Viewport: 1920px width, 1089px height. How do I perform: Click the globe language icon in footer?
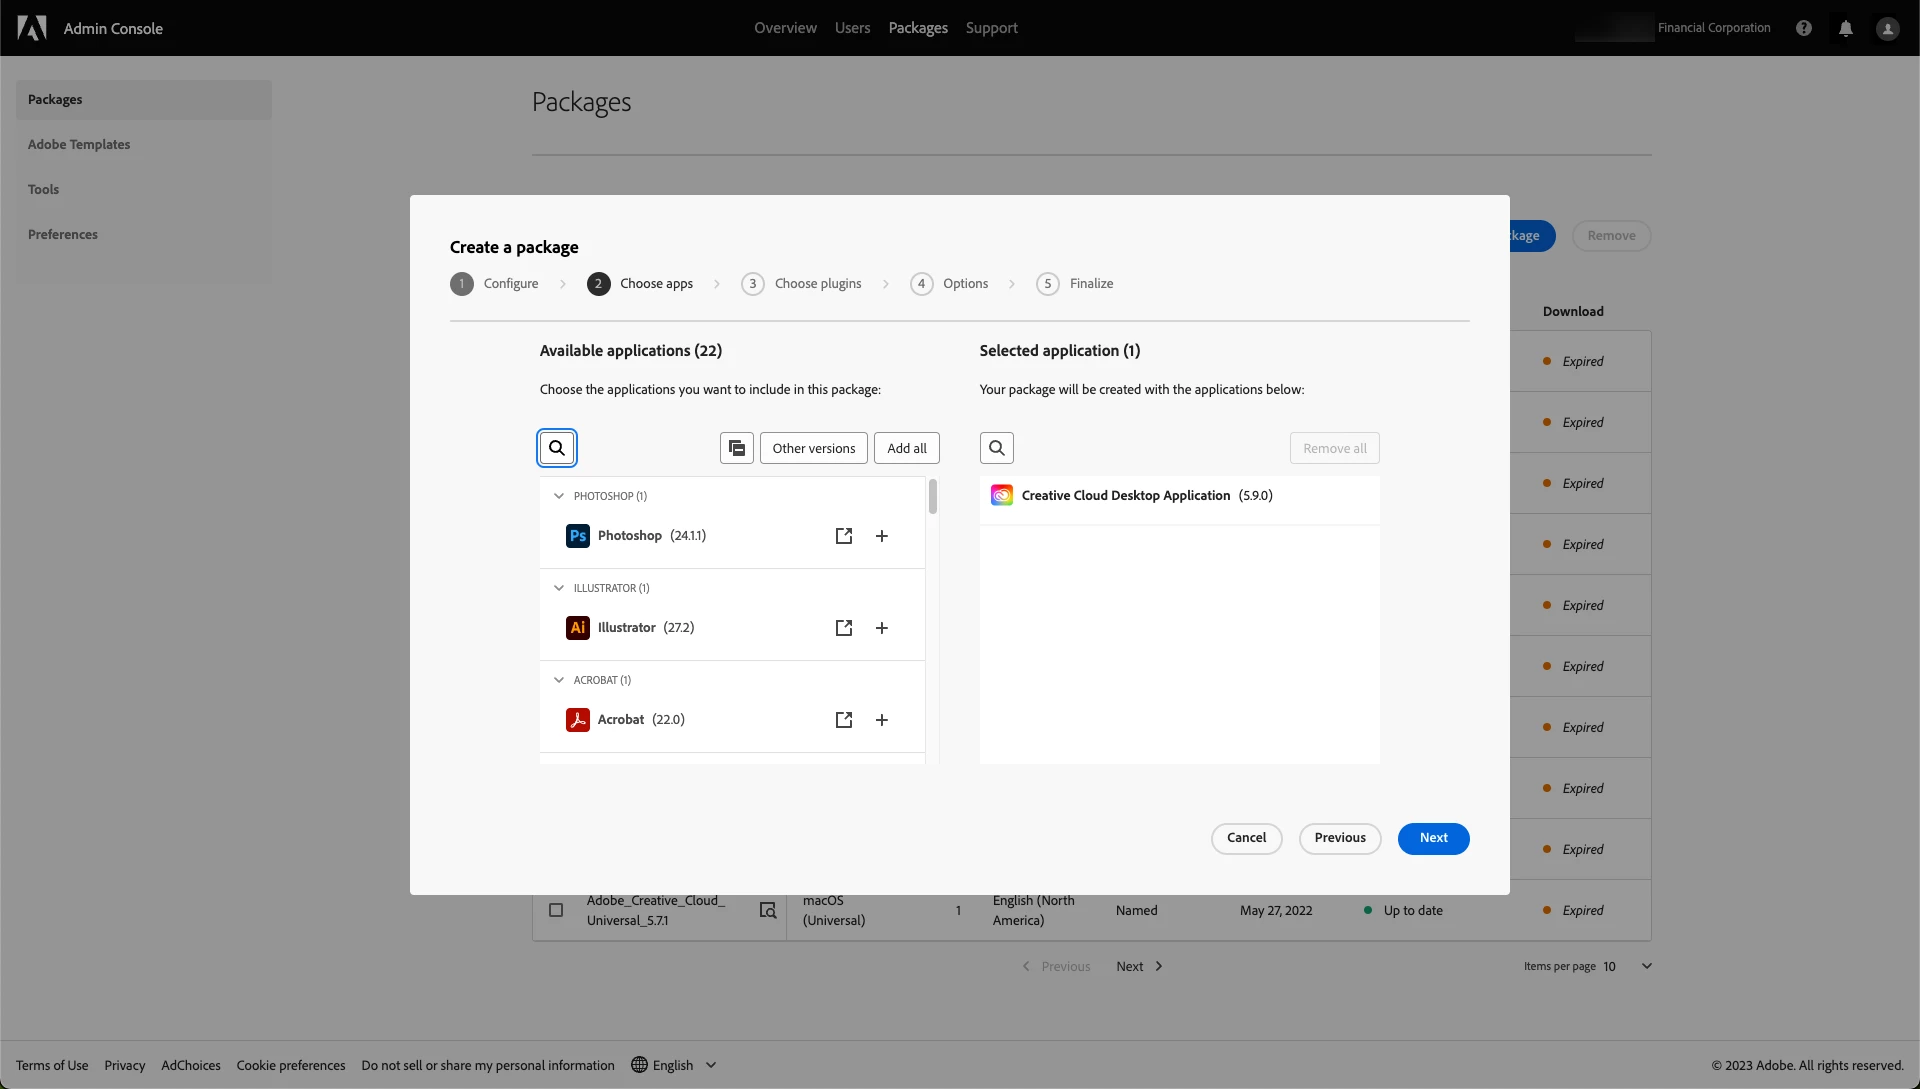tap(640, 1065)
